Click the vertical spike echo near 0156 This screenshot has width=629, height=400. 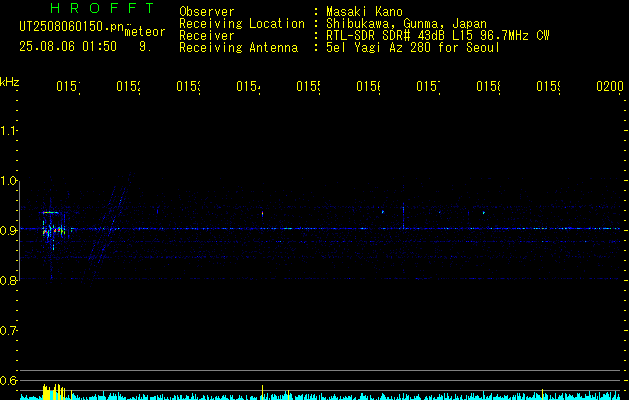point(404,215)
